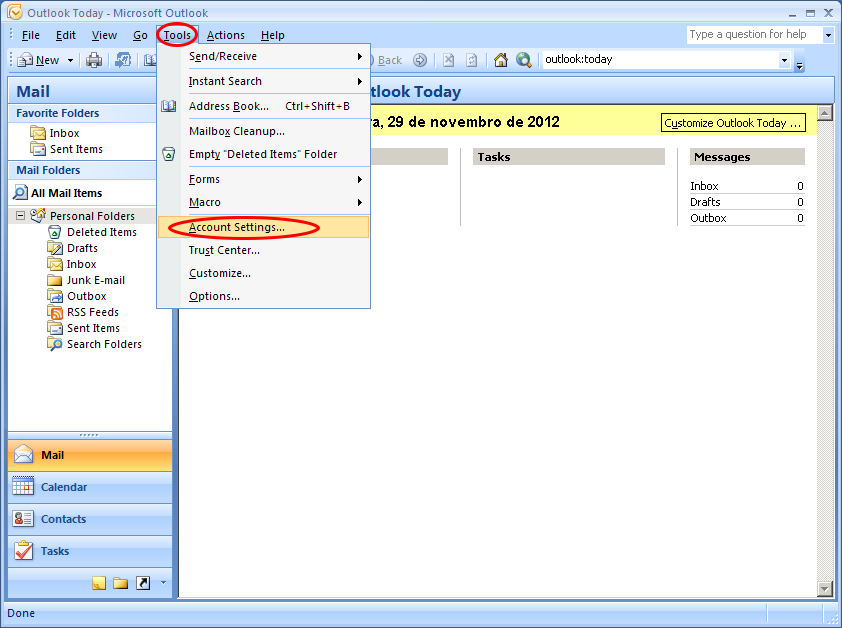Click the Type a question for help box
Viewport: 842px width, 628px height.
tap(754, 35)
